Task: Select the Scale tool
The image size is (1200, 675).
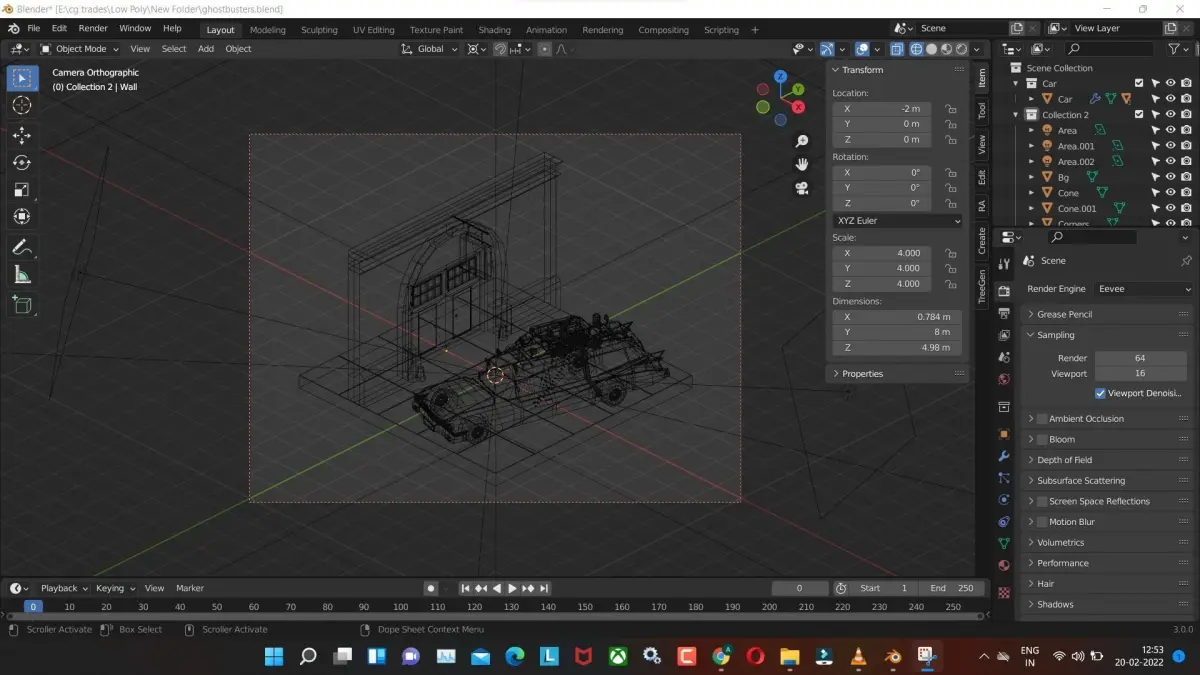Action: 22,189
